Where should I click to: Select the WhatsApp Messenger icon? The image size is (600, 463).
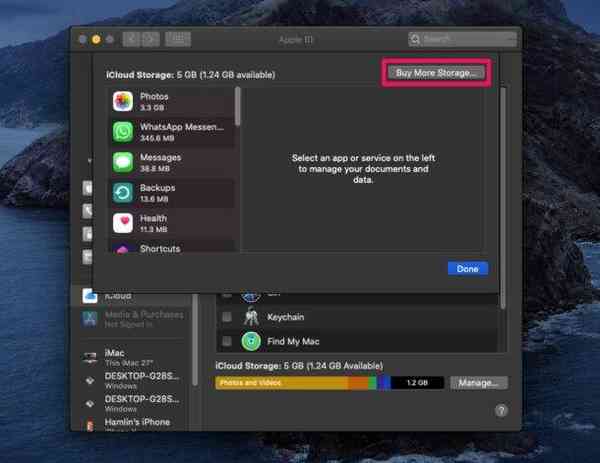pos(123,132)
